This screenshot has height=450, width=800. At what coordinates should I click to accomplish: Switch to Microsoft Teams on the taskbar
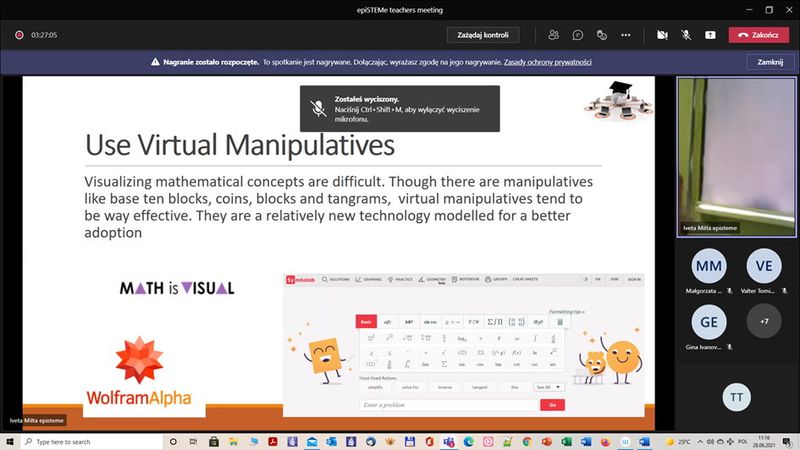[449, 442]
